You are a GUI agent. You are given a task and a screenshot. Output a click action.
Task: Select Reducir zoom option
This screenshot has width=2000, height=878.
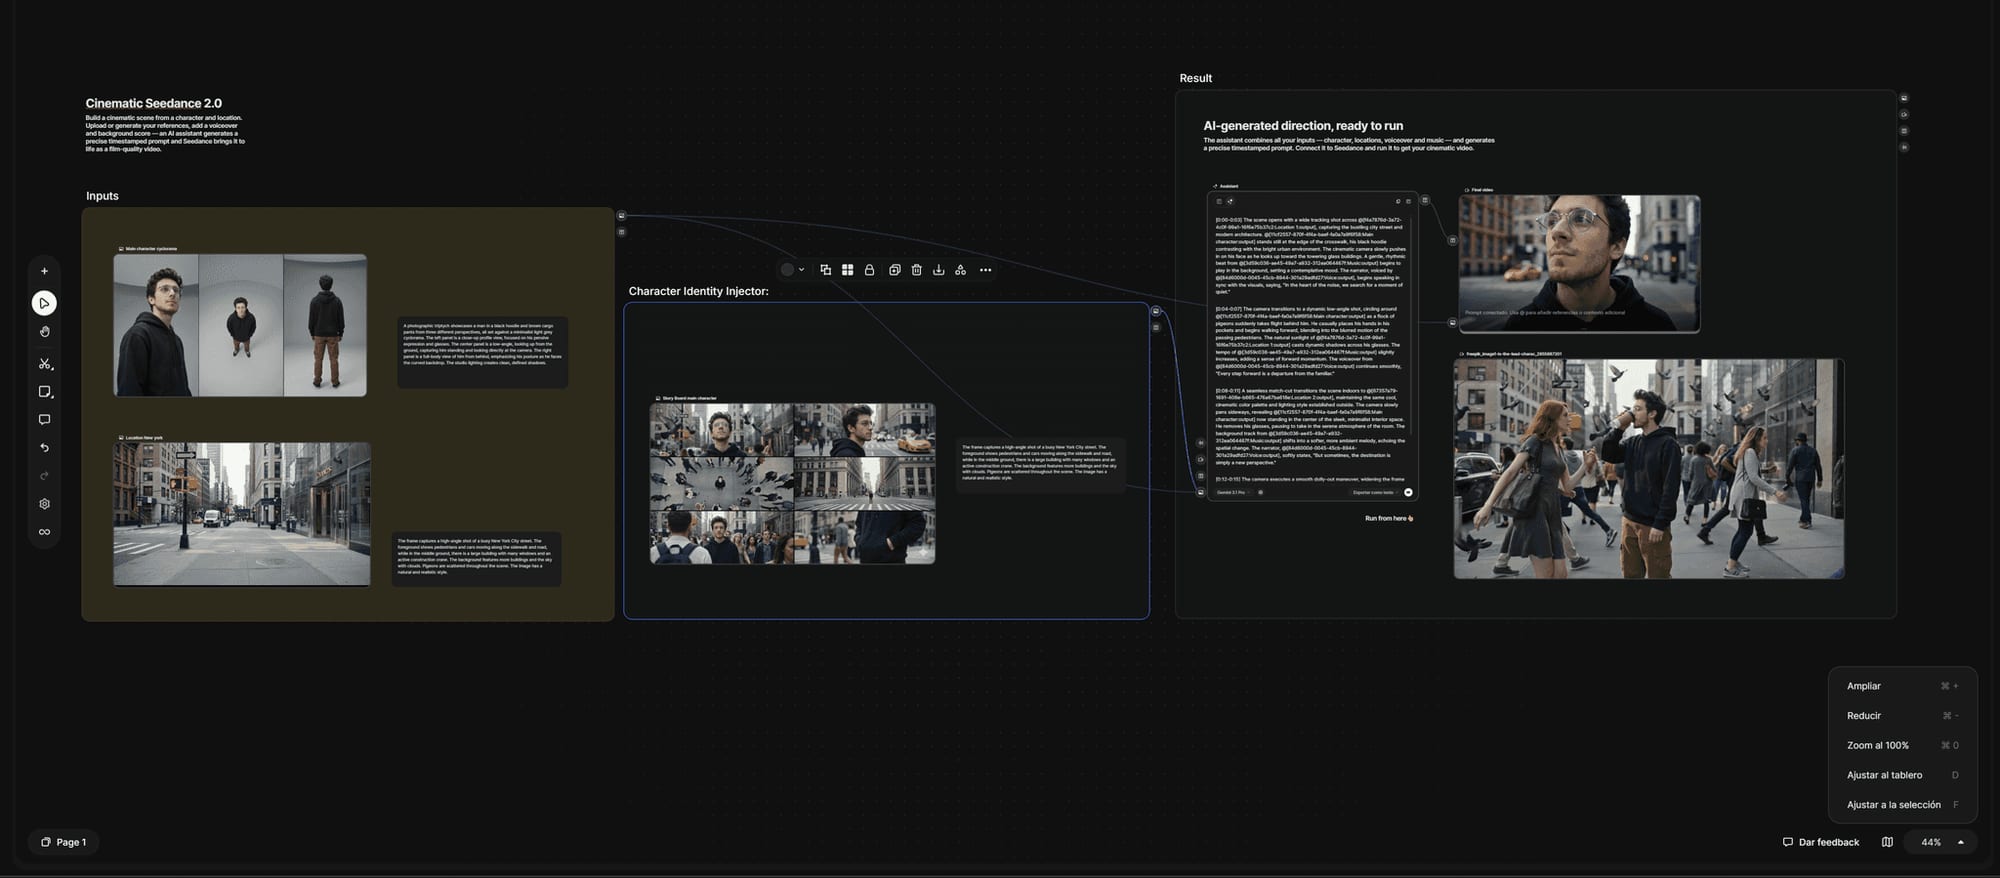[x=1902, y=716]
